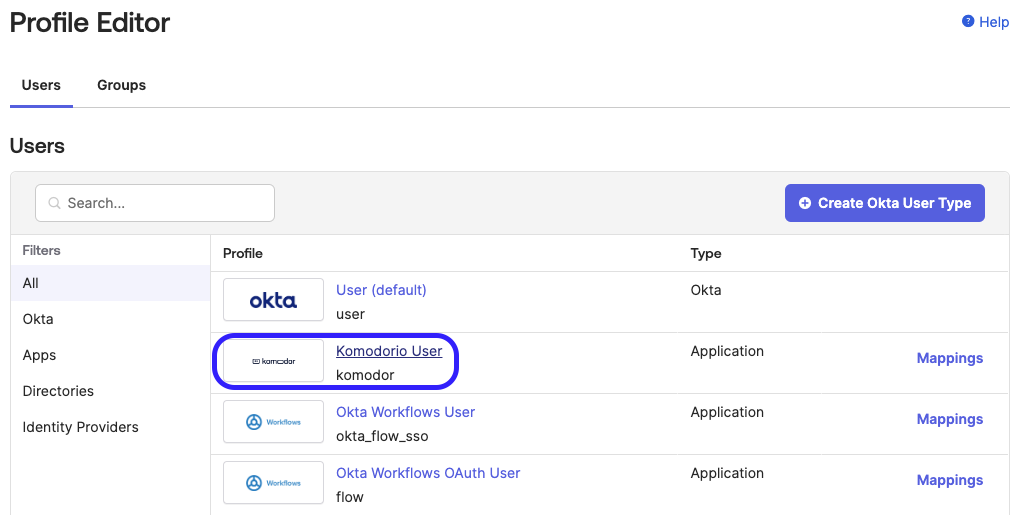Select the Okta filter
Viewport: 1013px width, 515px height.
[x=110, y=319]
